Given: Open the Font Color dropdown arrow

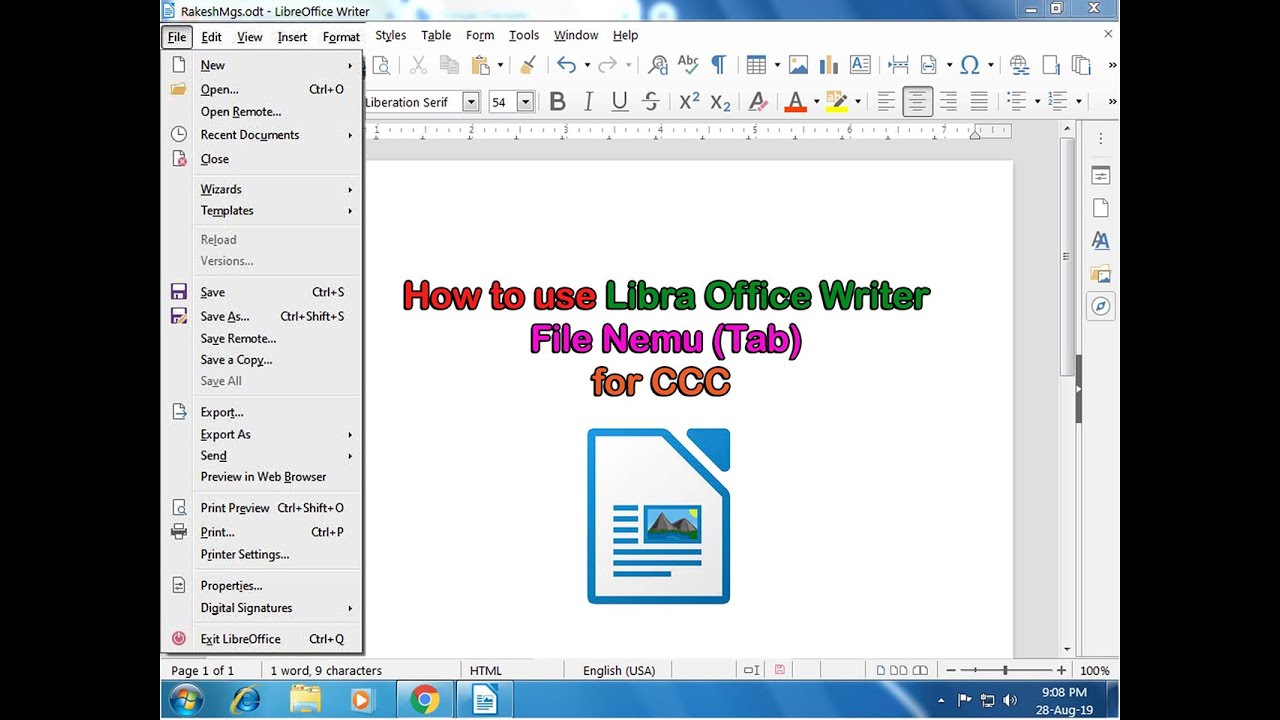Looking at the screenshot, I should pos(815,101).
